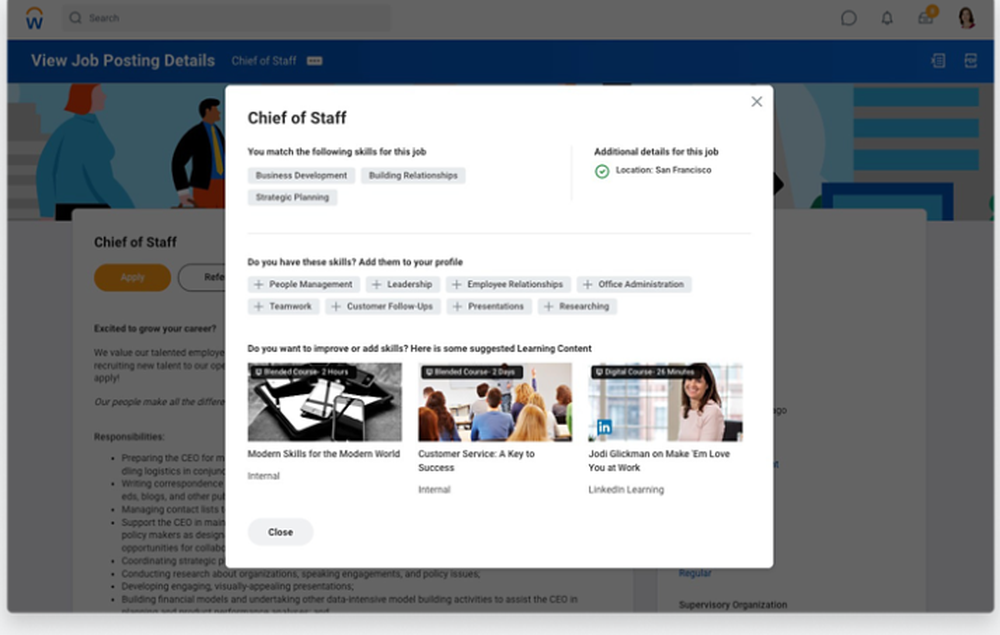Open Jodi Glickman LinkedIn course thumbnail
This screenshot has height=635, width=1000.
665,402
